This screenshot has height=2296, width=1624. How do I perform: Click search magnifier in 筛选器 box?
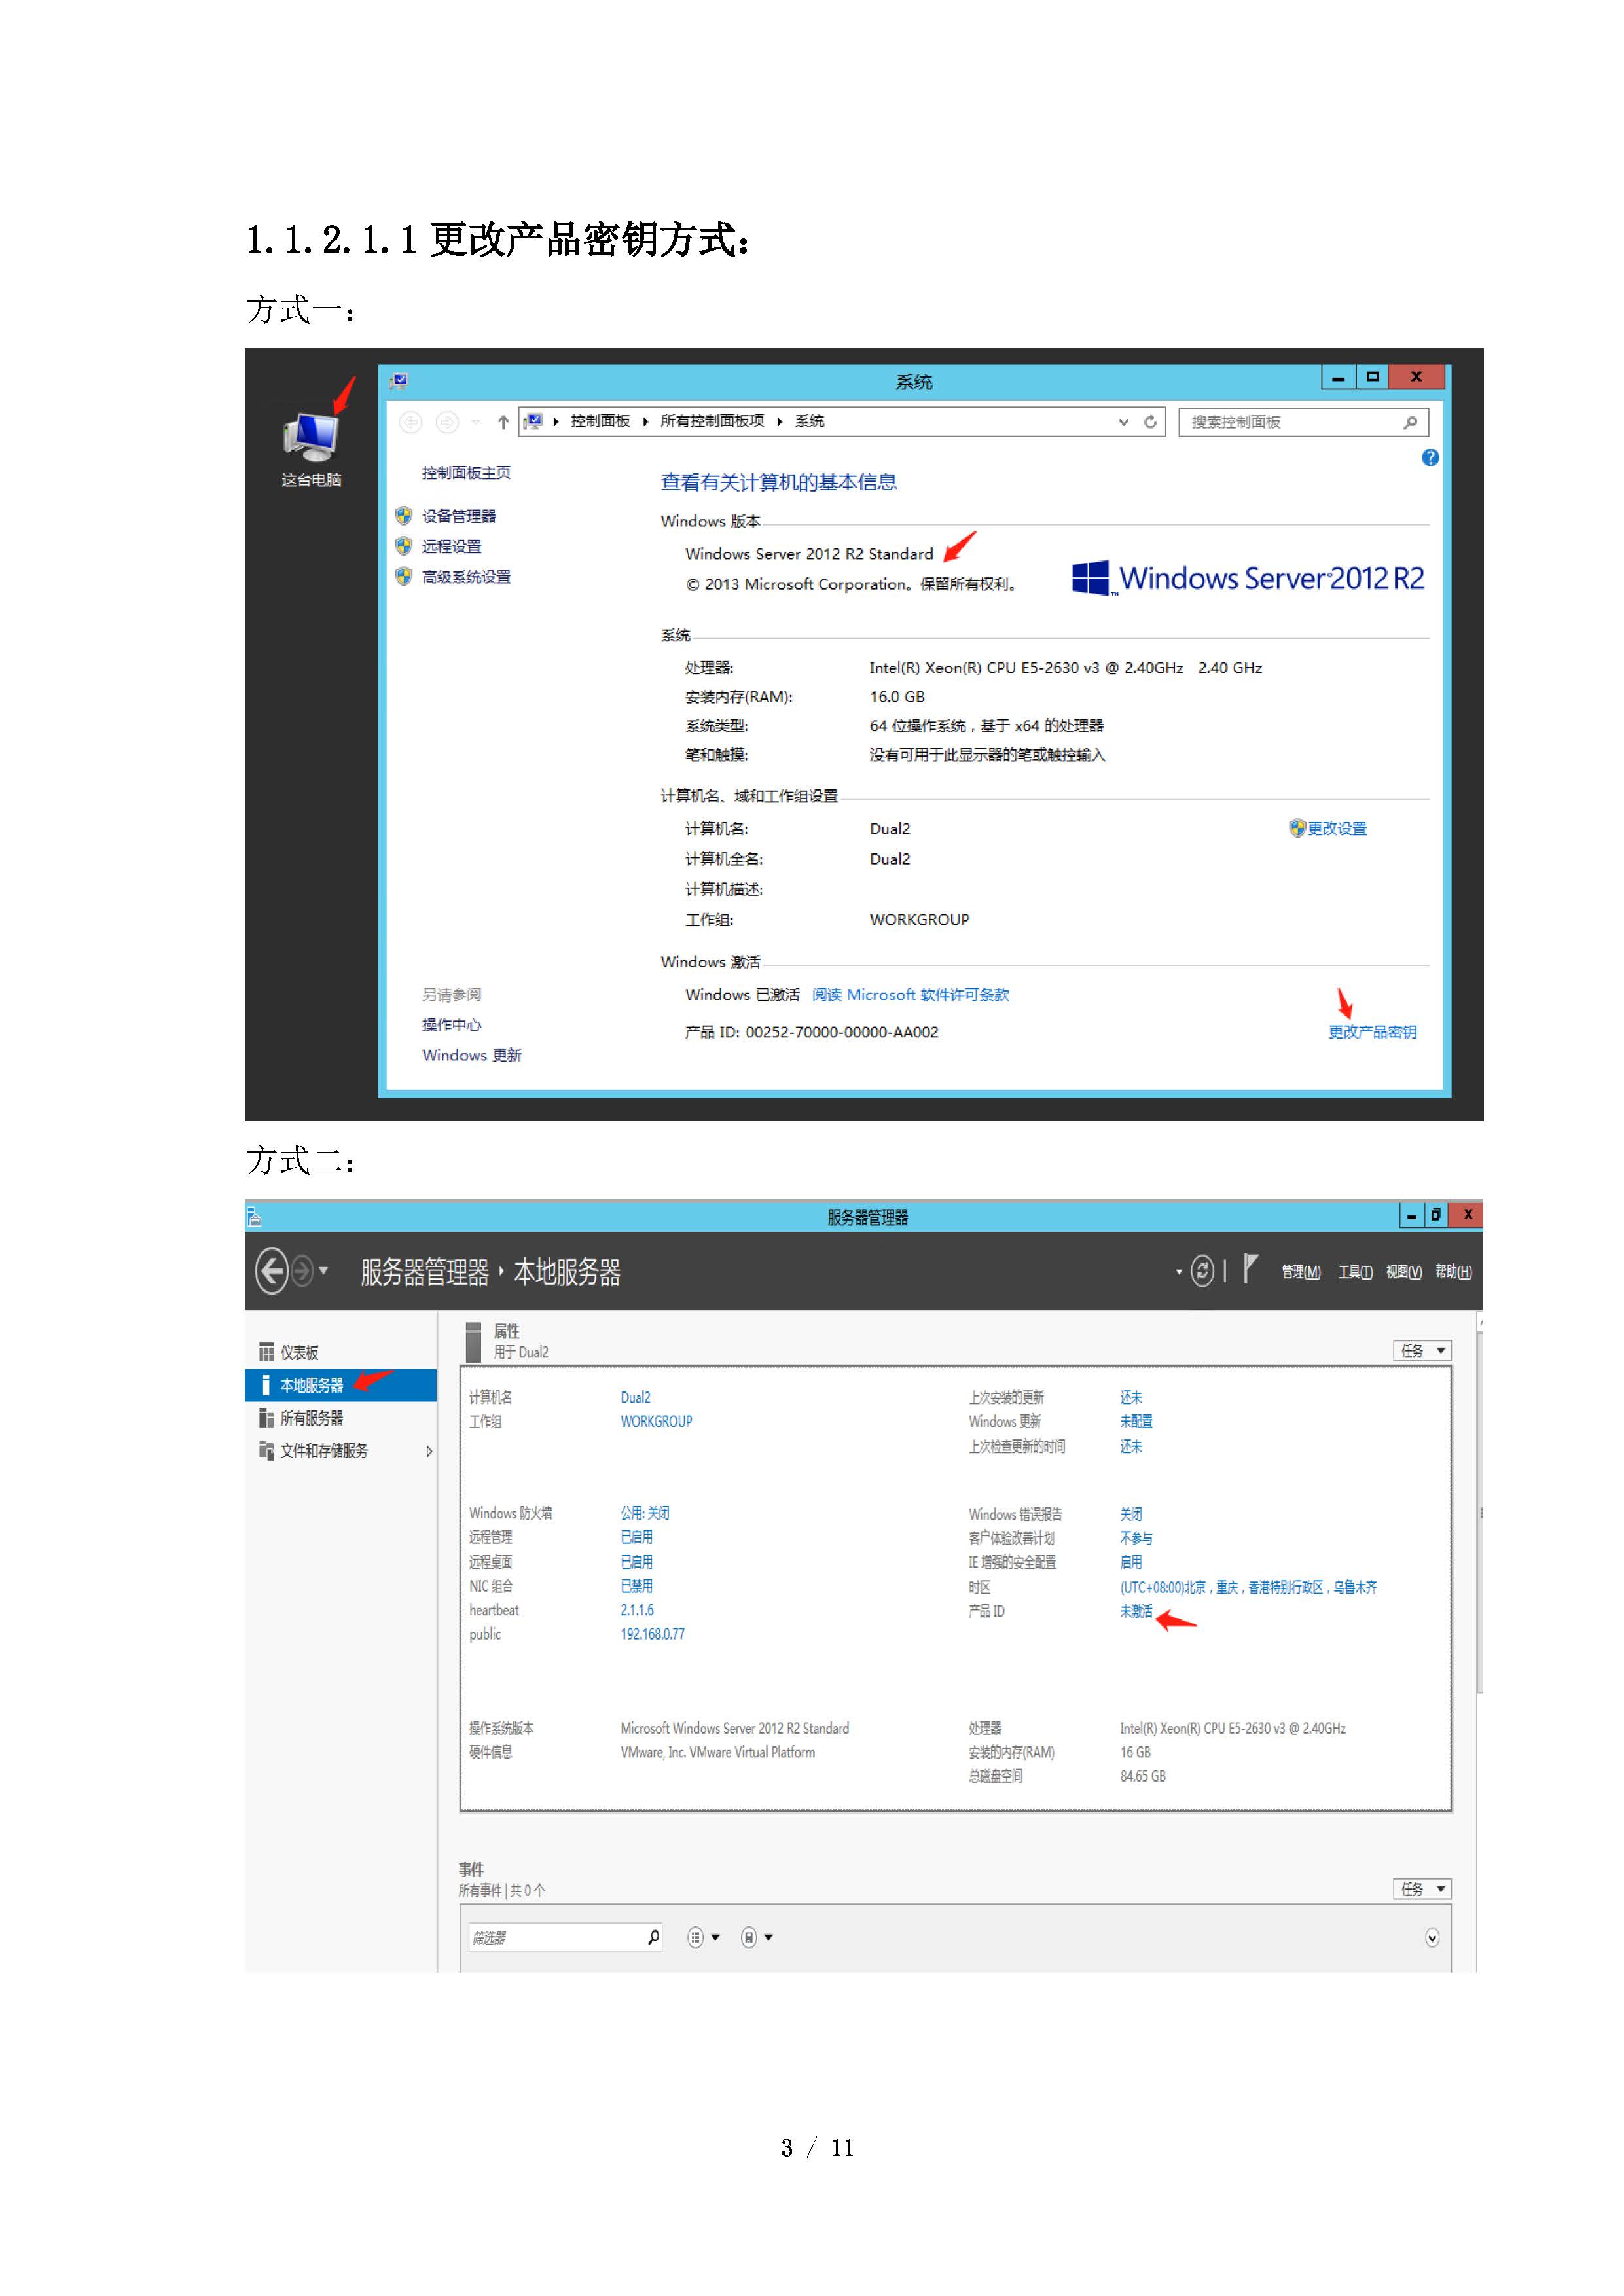click(x=653, y=1937)
